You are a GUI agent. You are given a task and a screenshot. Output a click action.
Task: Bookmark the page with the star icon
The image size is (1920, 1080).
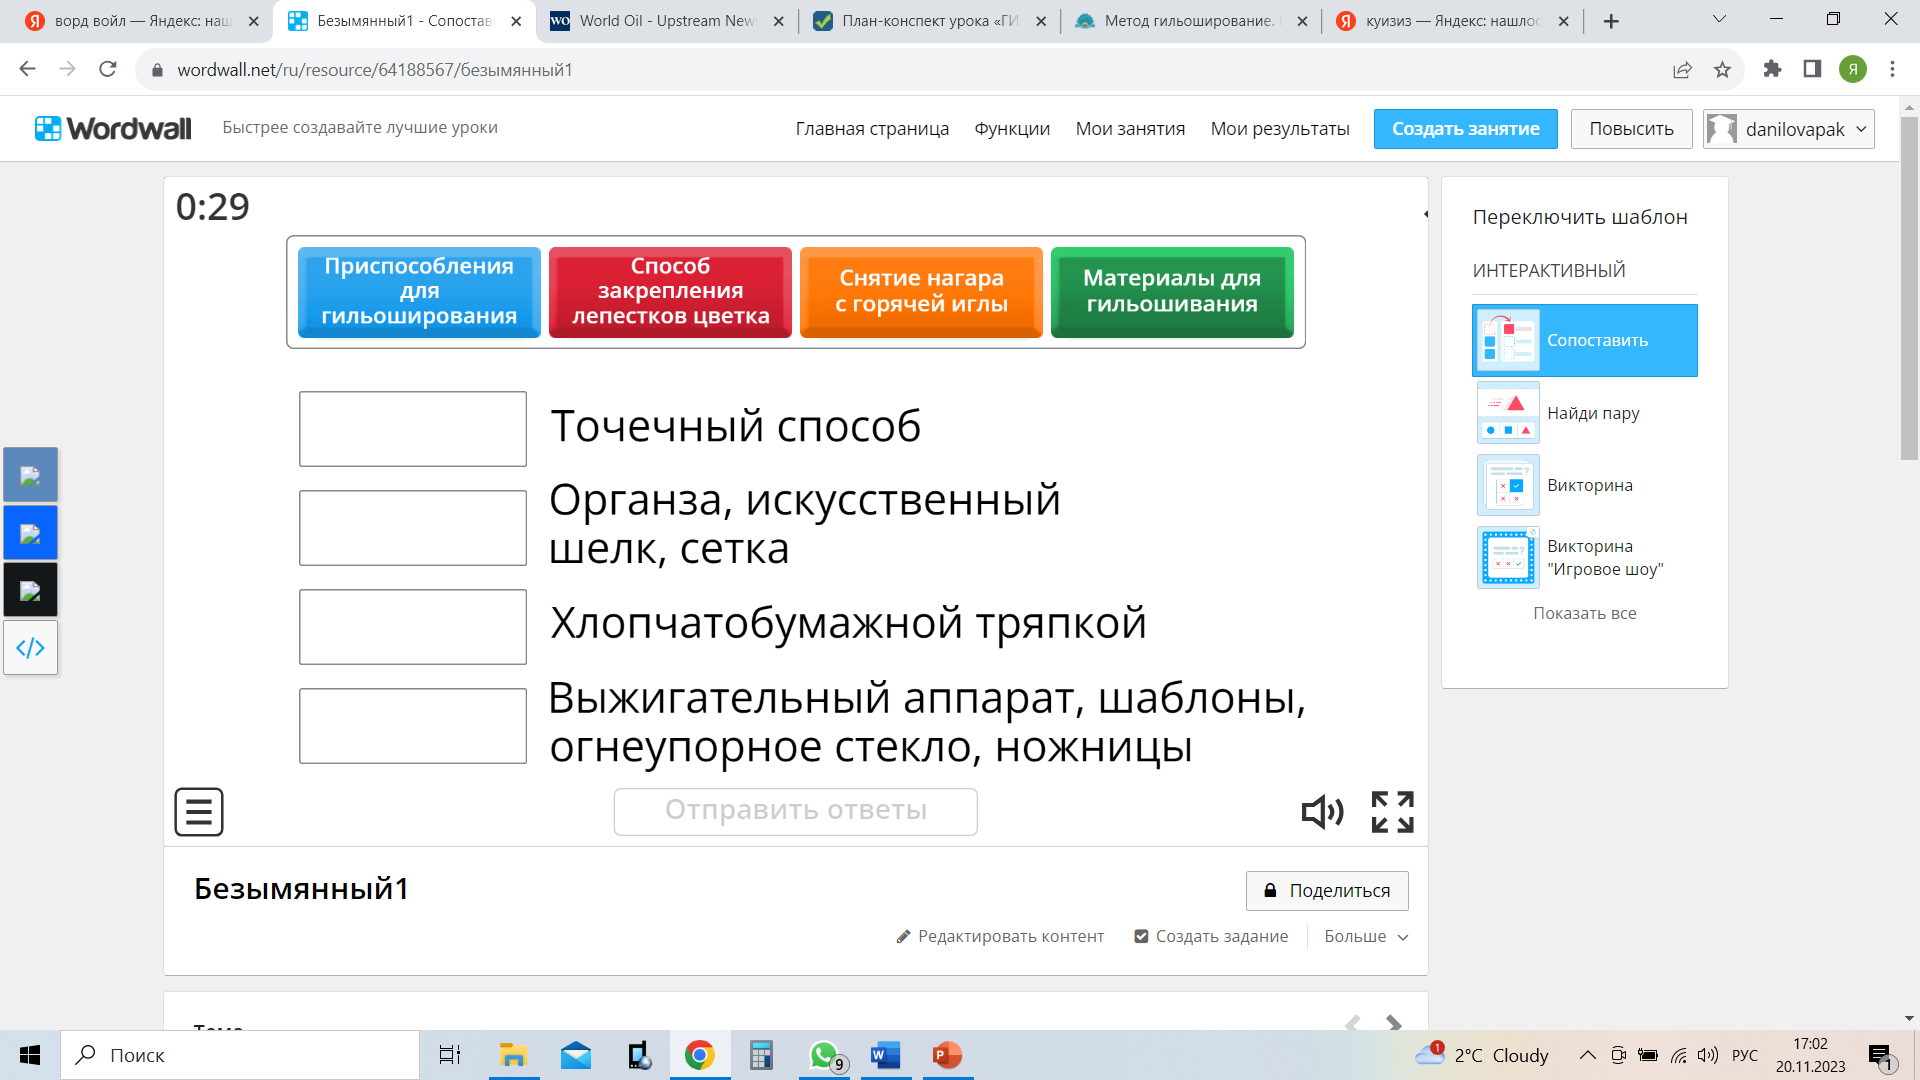[x=1722, y=69]
